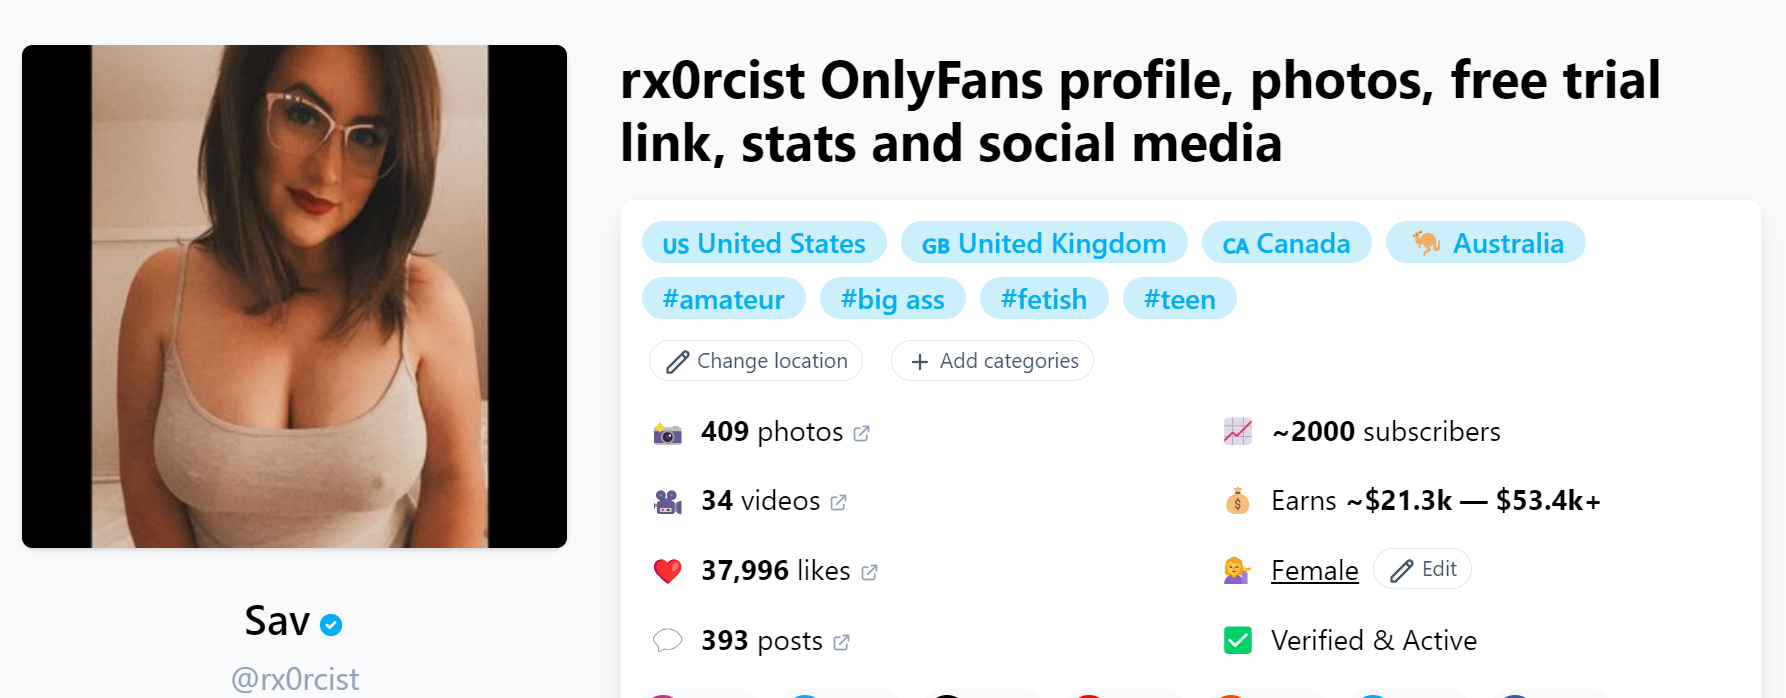Click the money bag icon beside earnings

pyautogui.click(x=1237, y=501)
